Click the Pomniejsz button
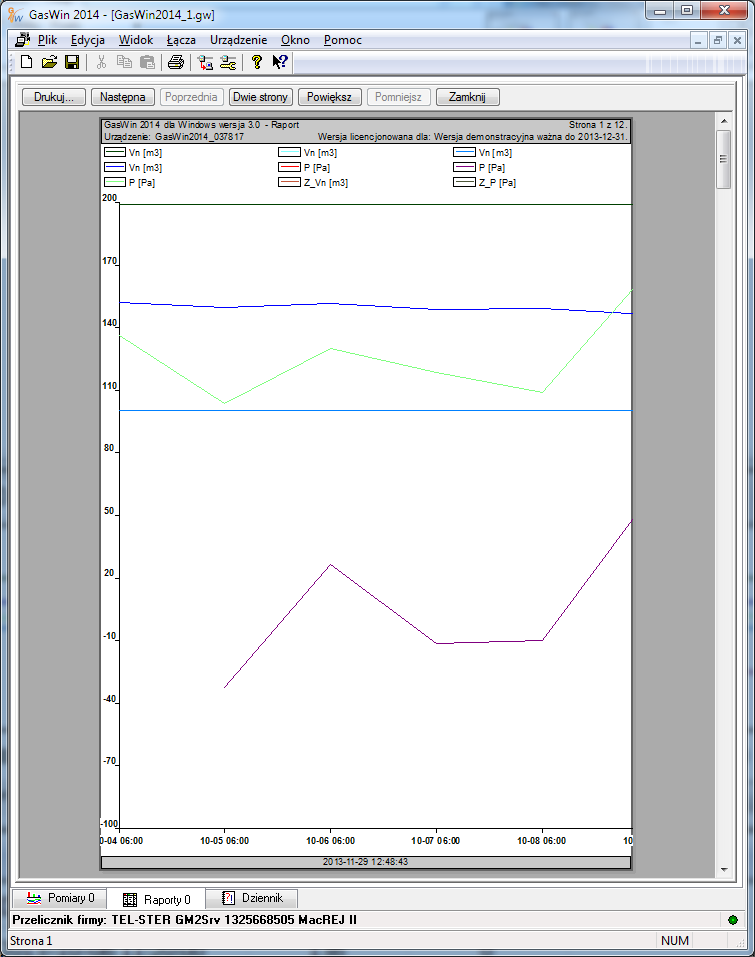 399,97
